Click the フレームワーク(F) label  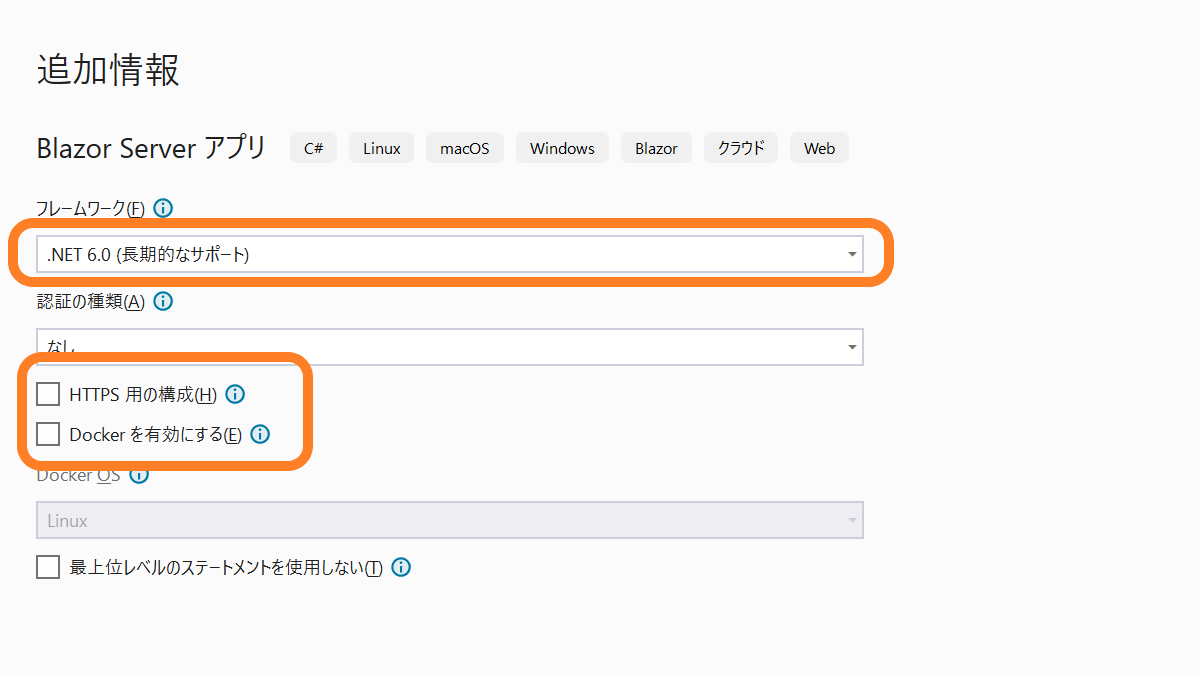[91, 208]
